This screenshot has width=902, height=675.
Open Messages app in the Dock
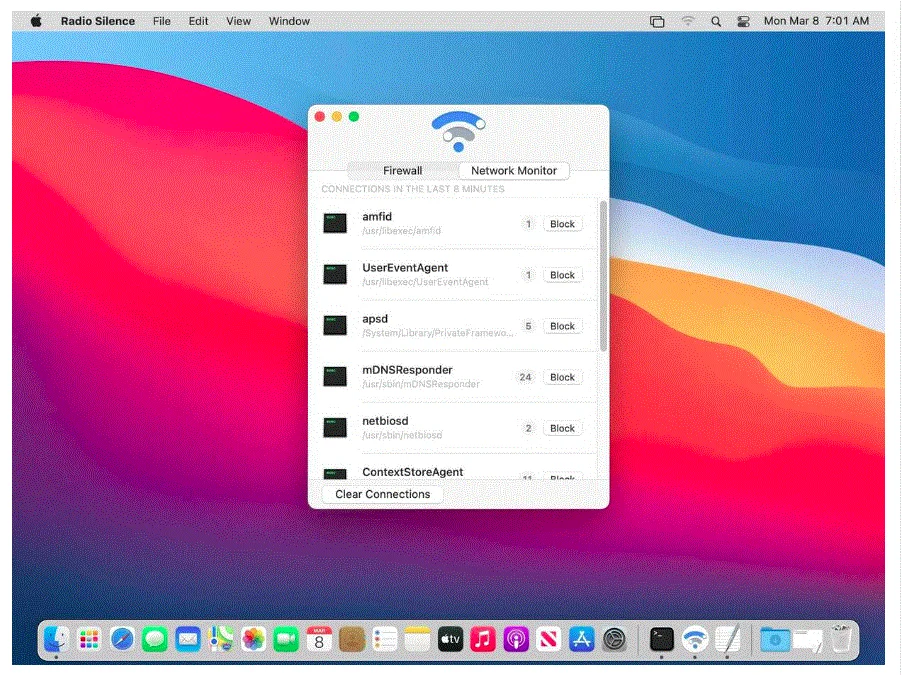[155, 639]
